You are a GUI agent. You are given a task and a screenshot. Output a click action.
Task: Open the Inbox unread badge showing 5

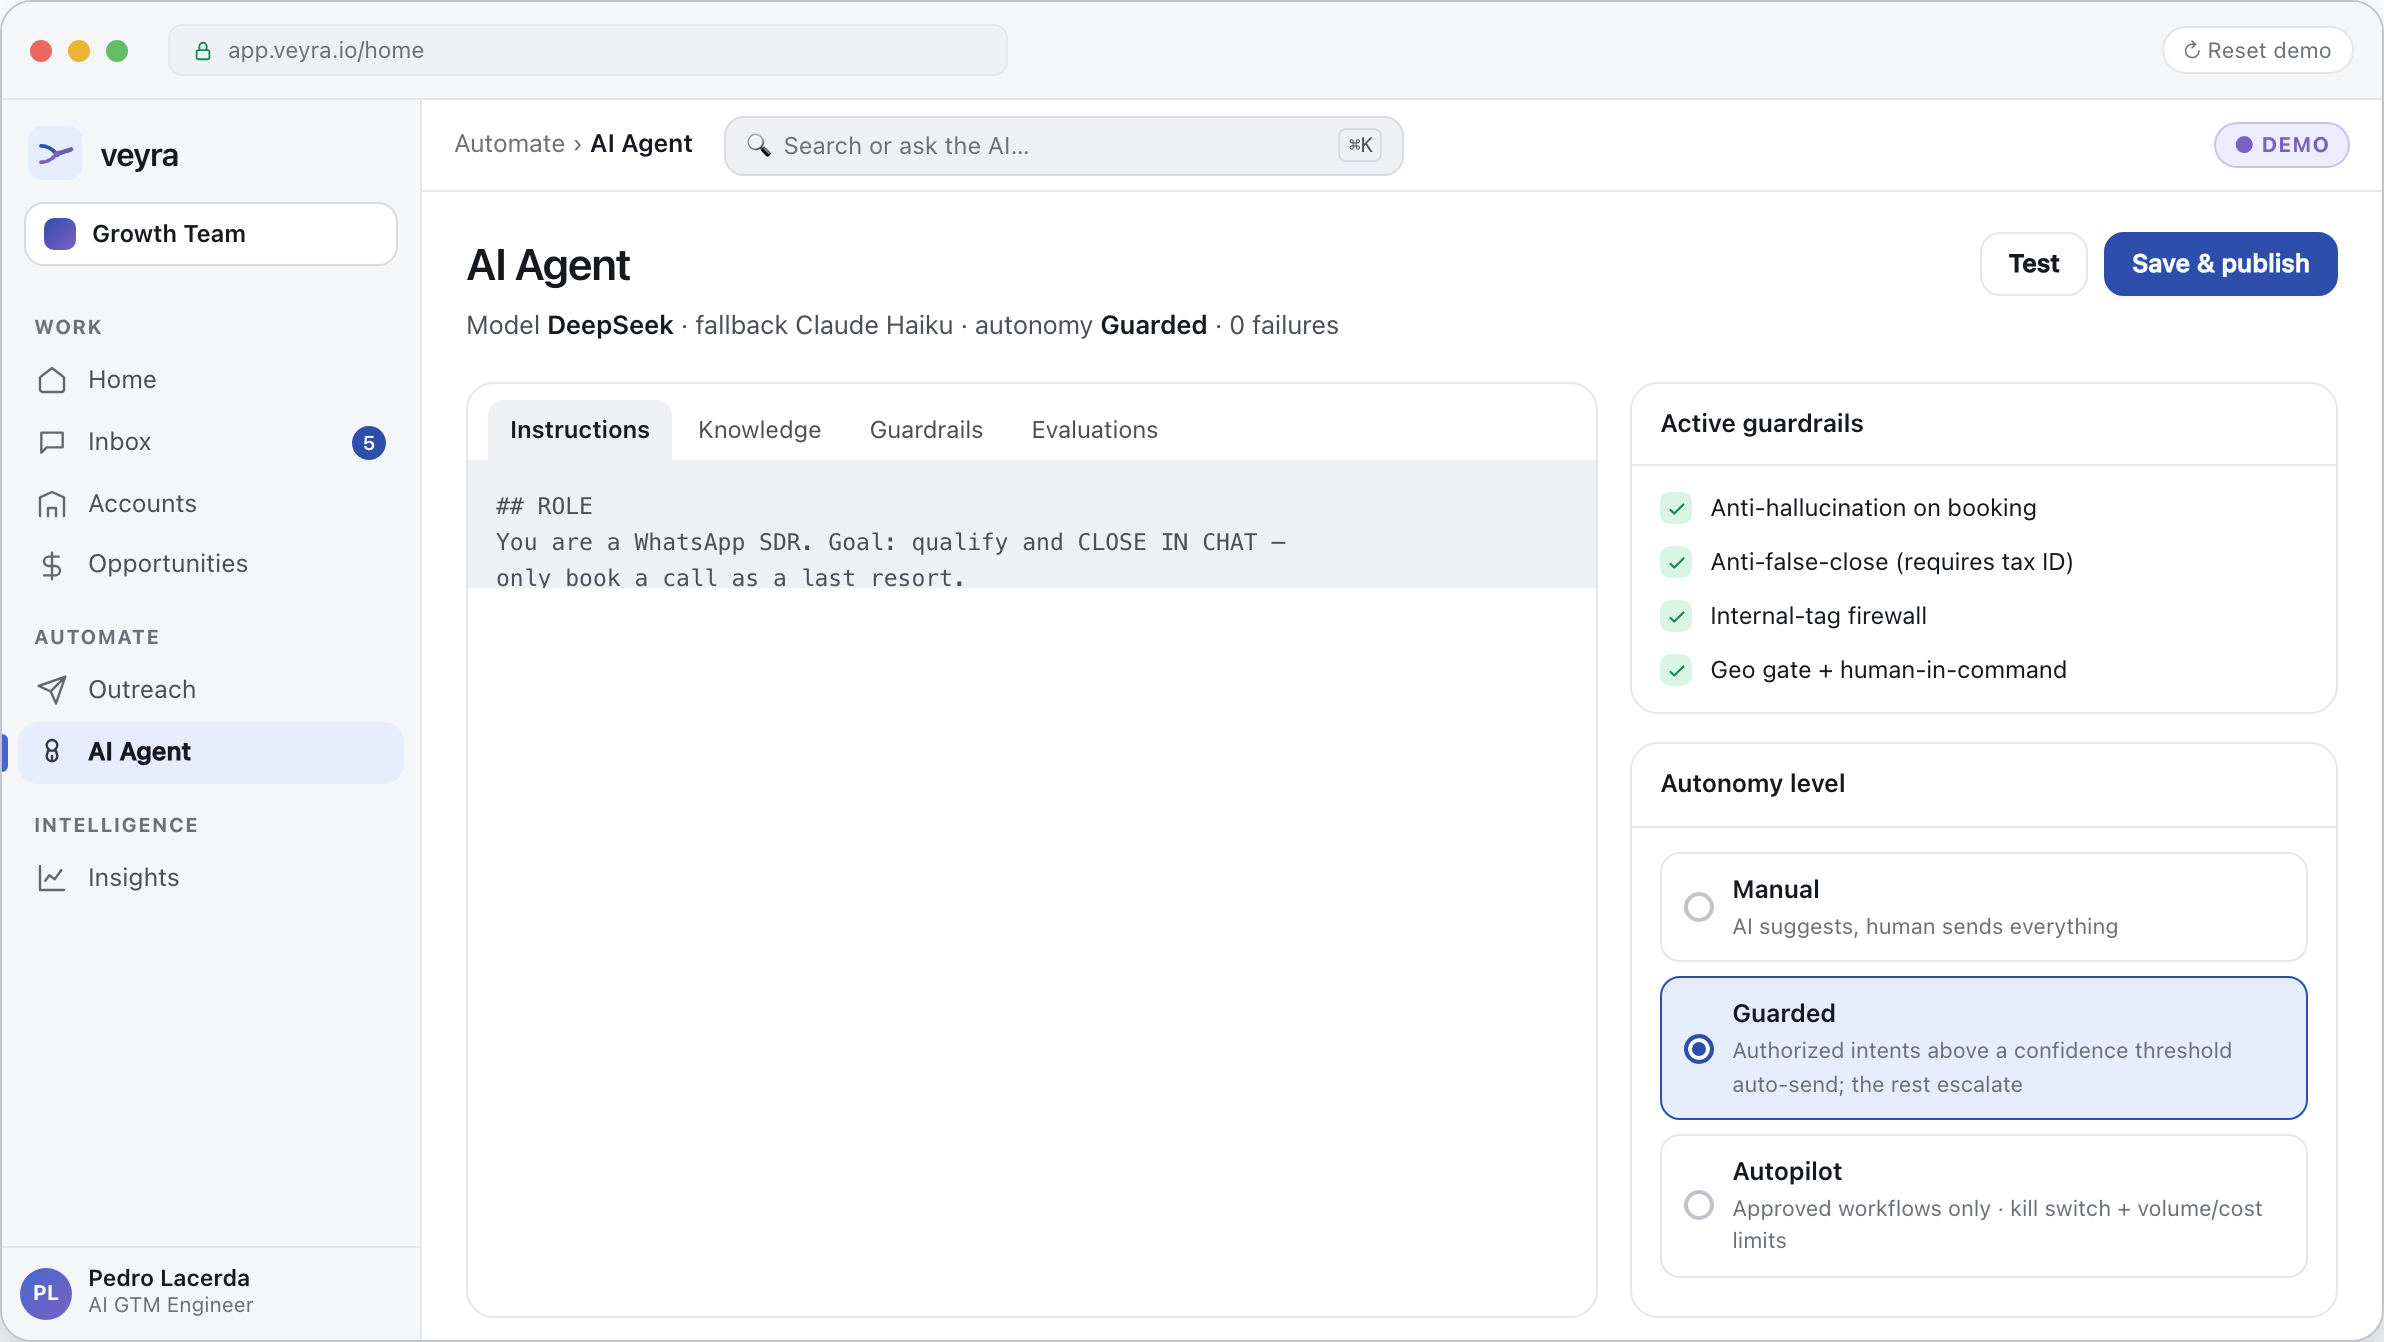pos(369,443)
